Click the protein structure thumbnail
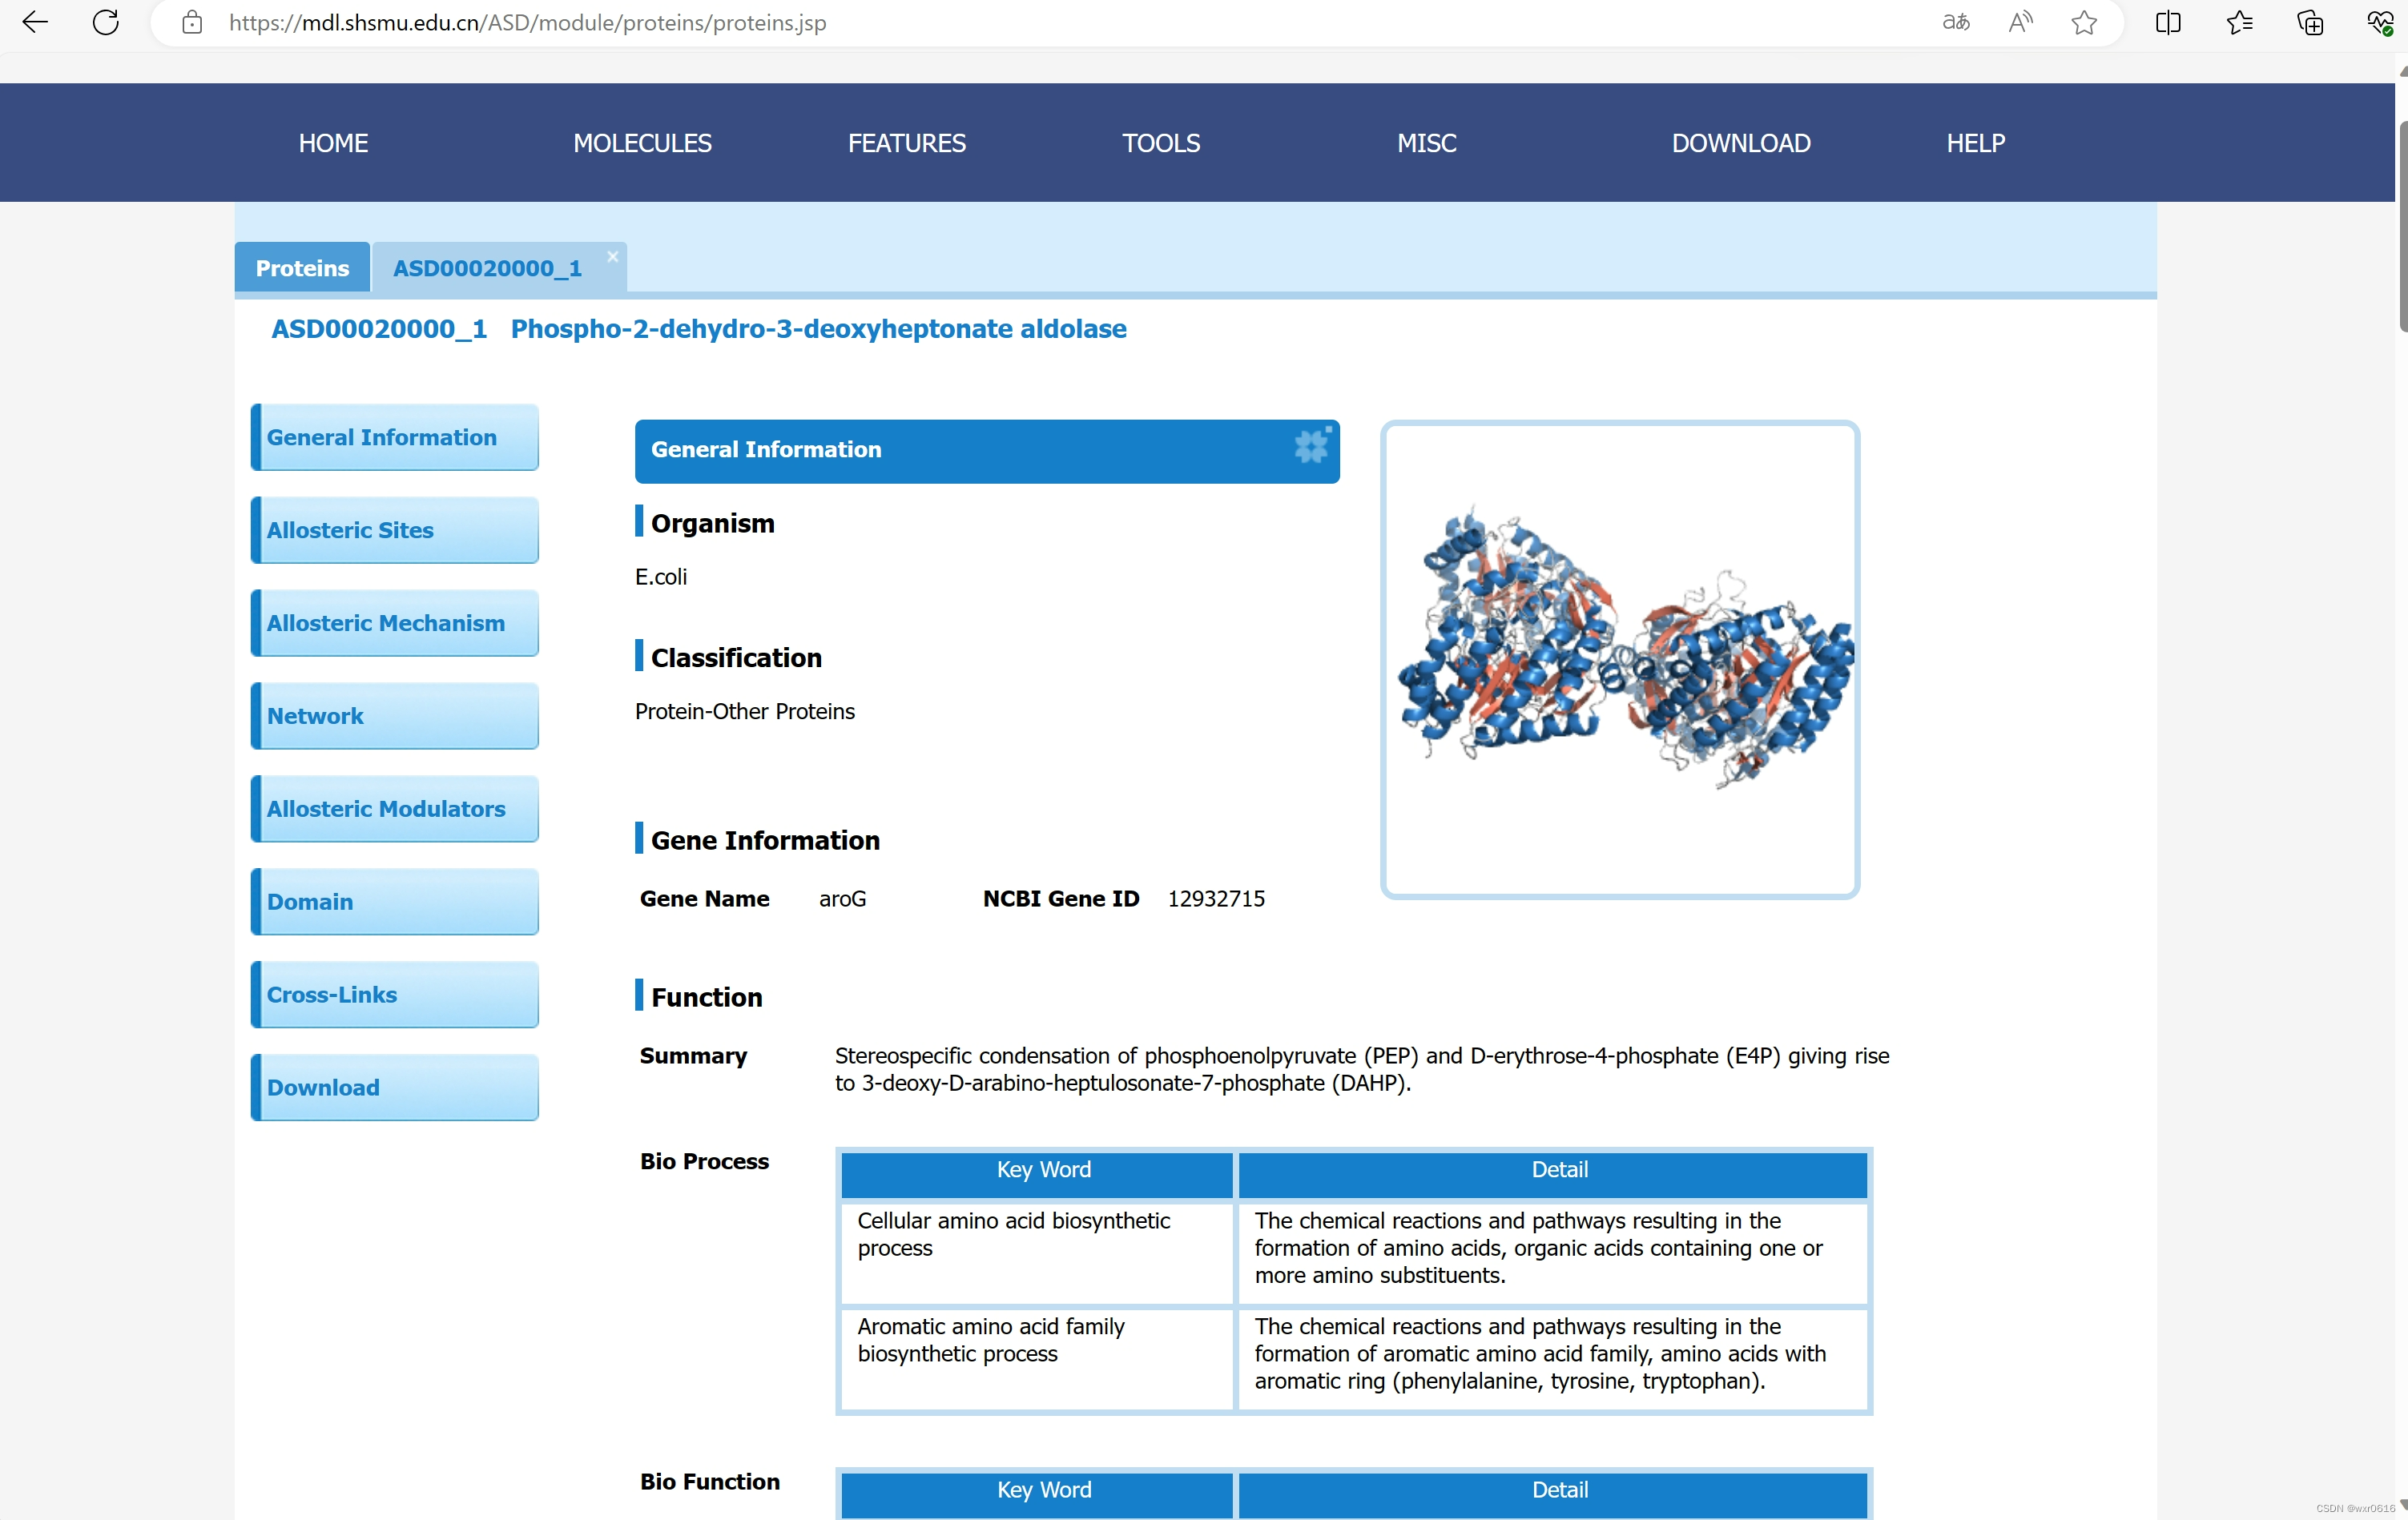 coord(1620,658)
